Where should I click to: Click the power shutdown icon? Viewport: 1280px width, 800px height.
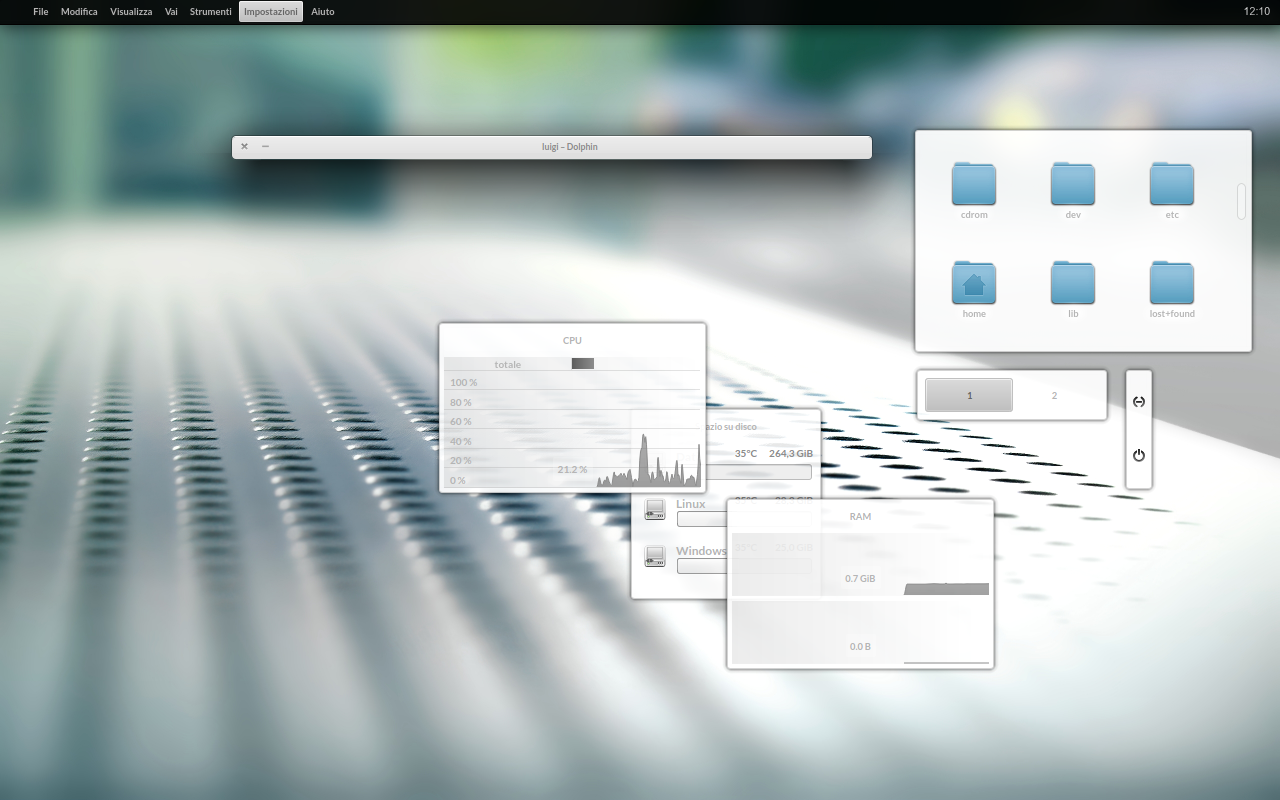1138,455
